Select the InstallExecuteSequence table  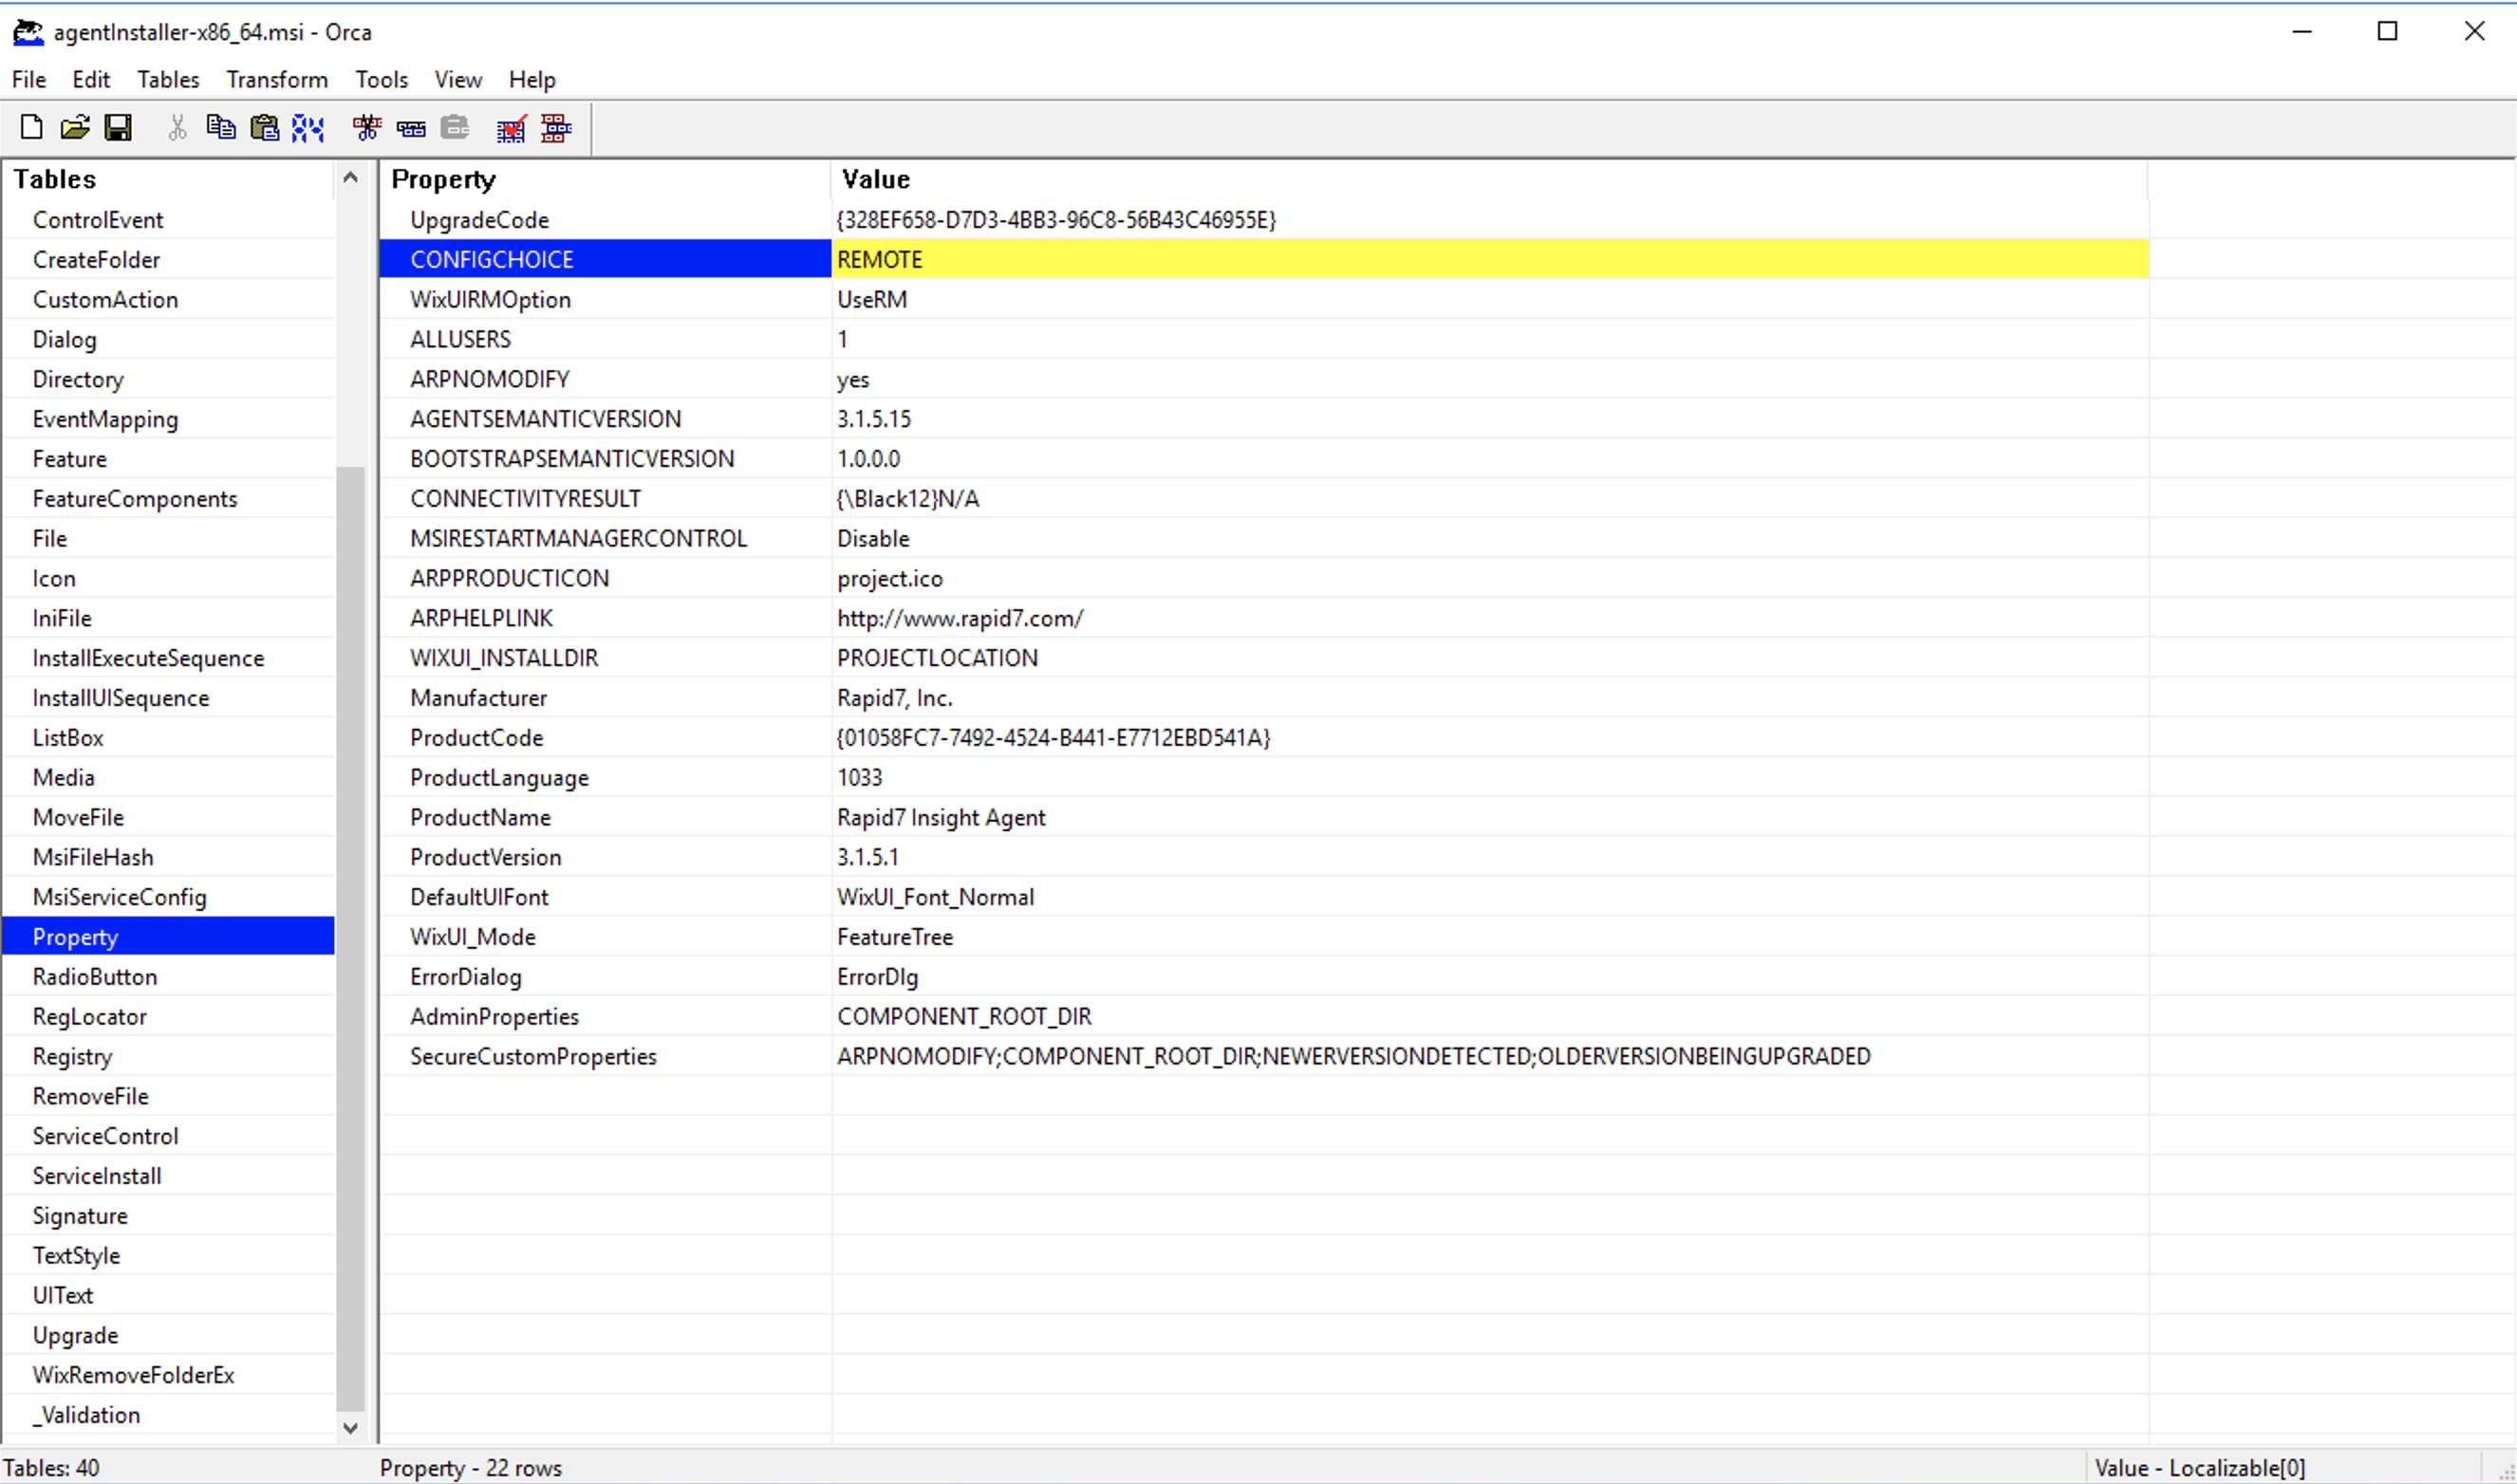(x=148, y=657)
